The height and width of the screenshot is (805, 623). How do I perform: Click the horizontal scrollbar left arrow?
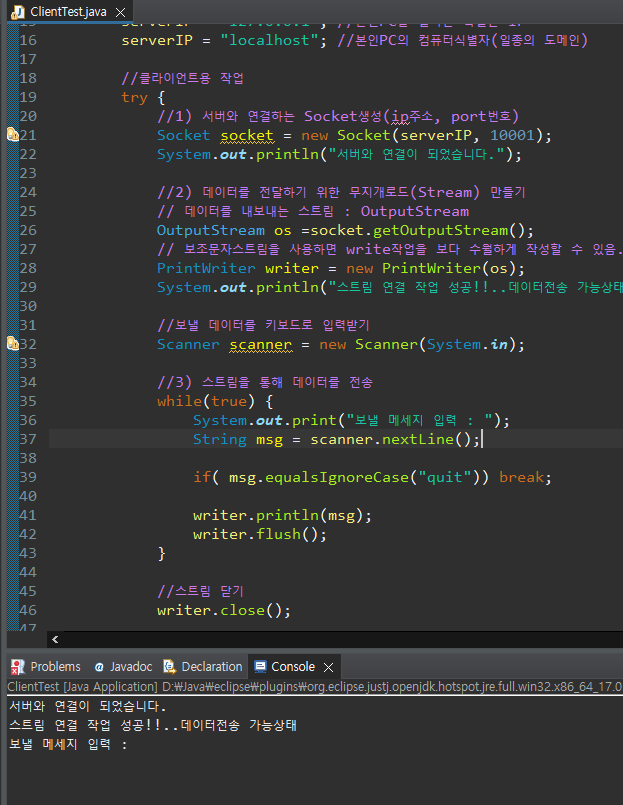pyautogui.click(x=55, y=639)
